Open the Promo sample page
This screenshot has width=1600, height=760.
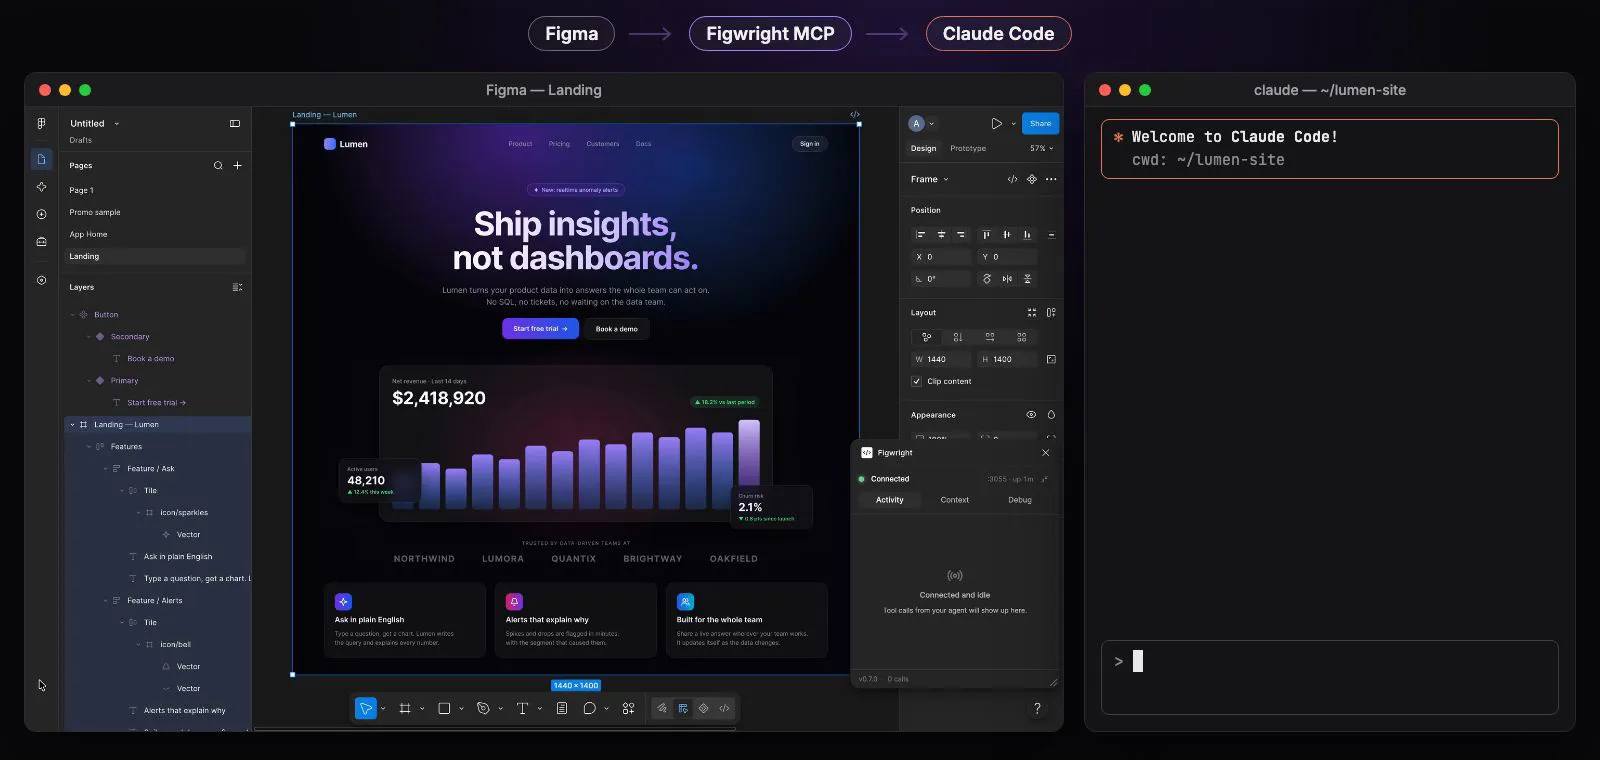pos(155,212)
